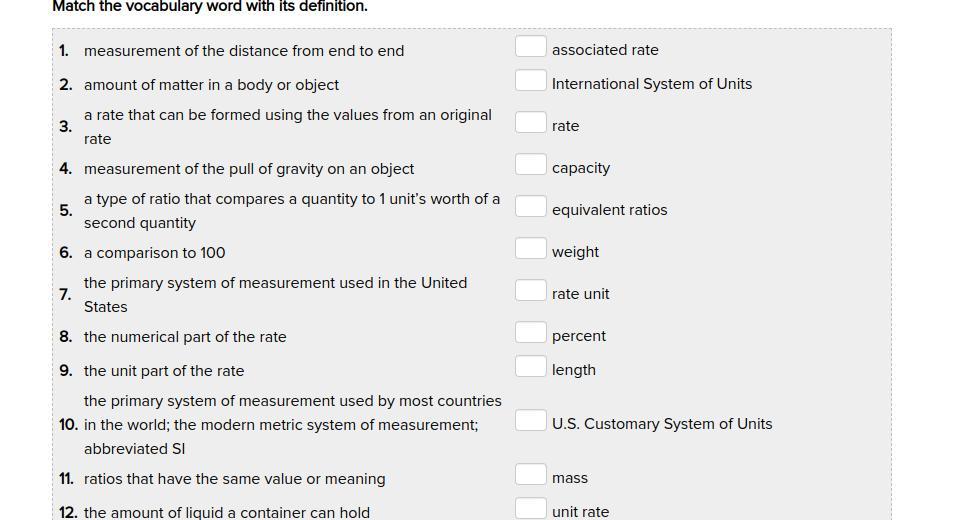Click the answer box for the term 'rate'
Screen dimensions: 958x520
pyautogui.click(x=530, y=123)
